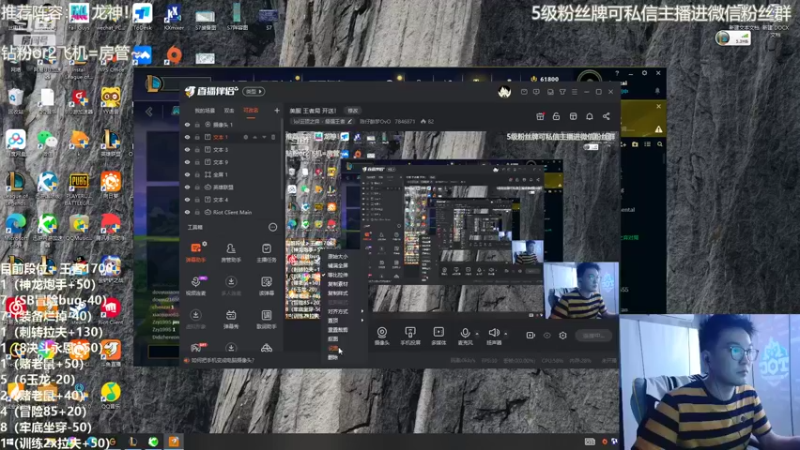Select 删除 in context menu

(333, 357)
